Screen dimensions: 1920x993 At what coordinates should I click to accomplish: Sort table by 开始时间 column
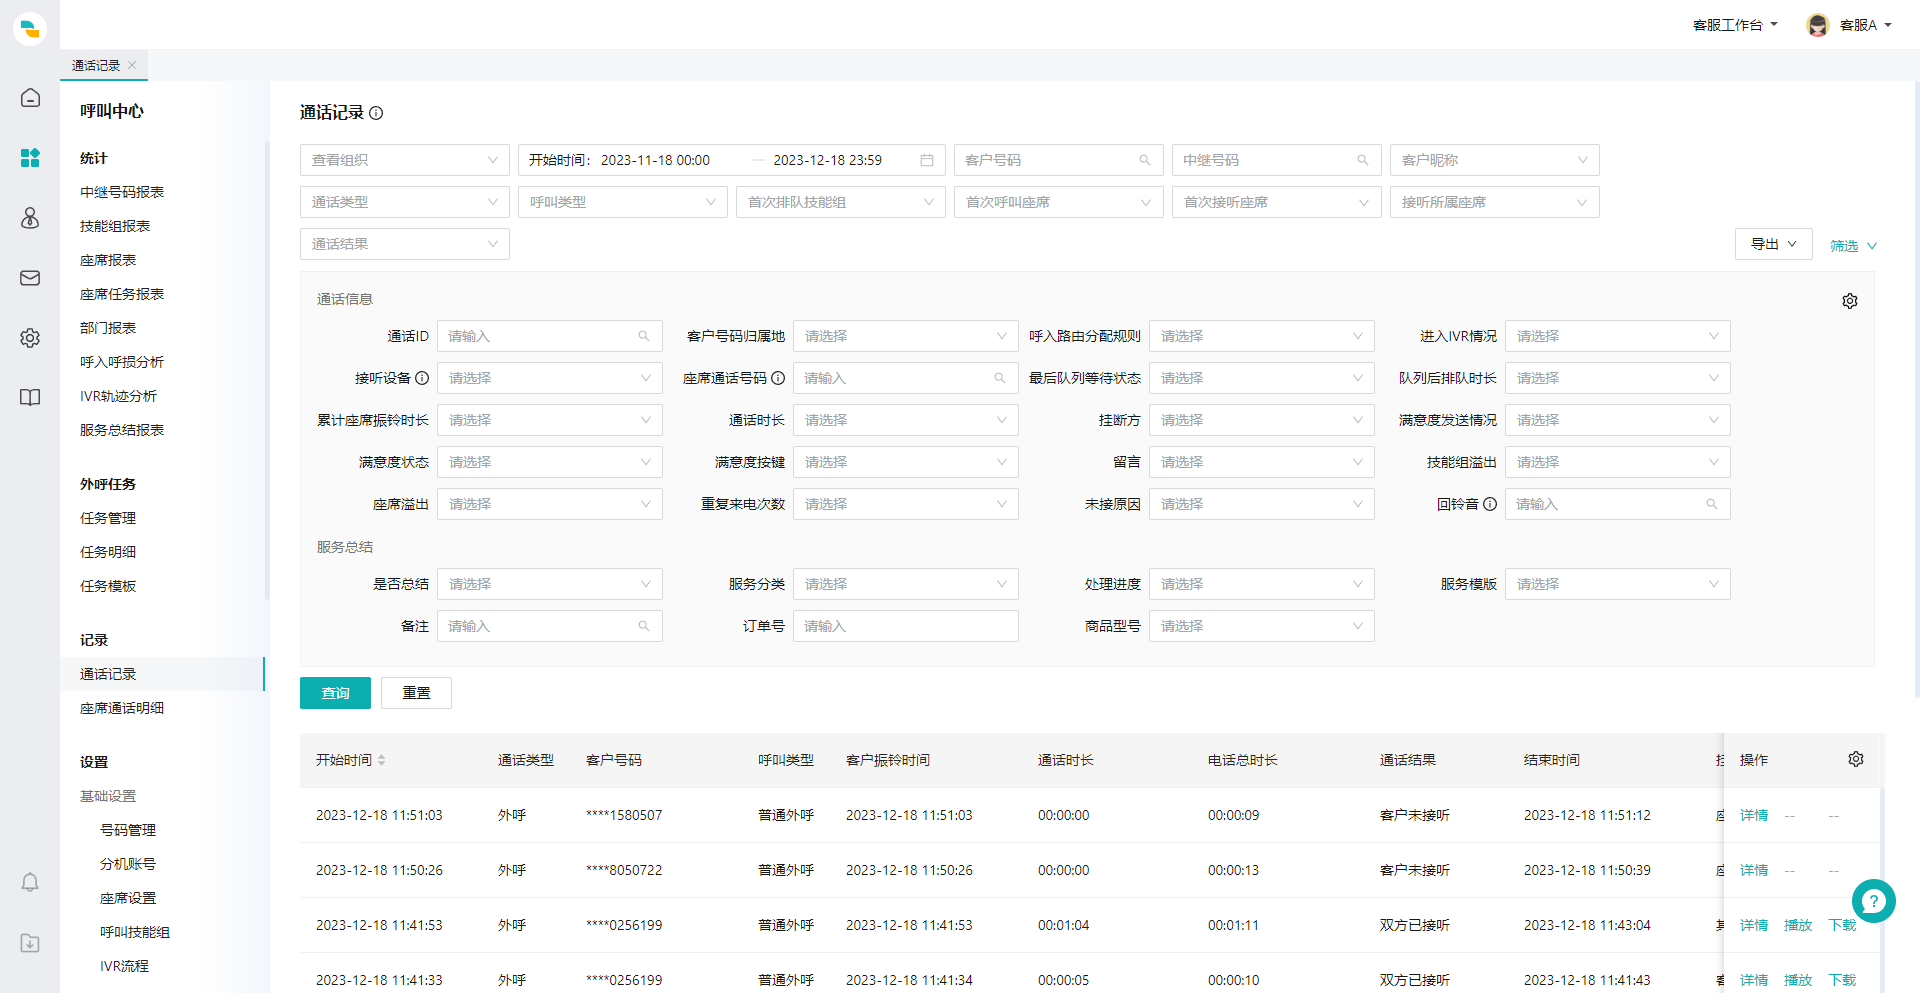[x=381, y=760]
